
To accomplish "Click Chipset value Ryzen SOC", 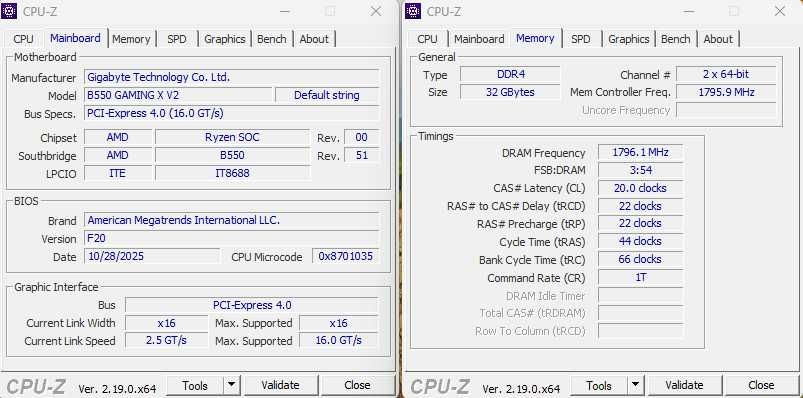I will click(232, 137).
